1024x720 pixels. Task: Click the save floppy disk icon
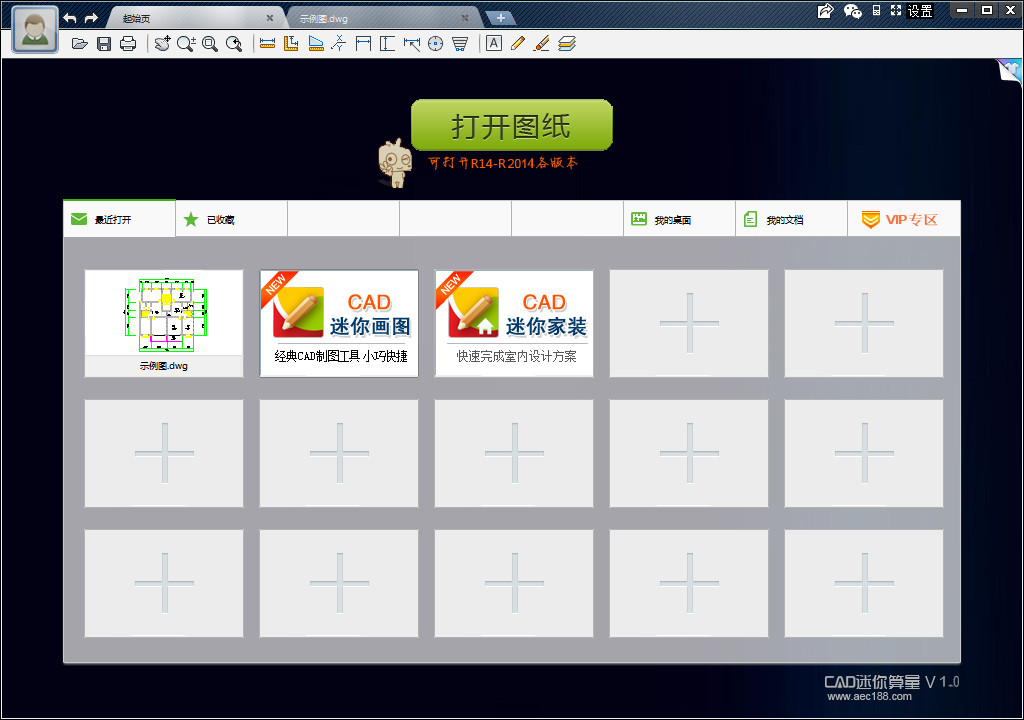[104, 44]
